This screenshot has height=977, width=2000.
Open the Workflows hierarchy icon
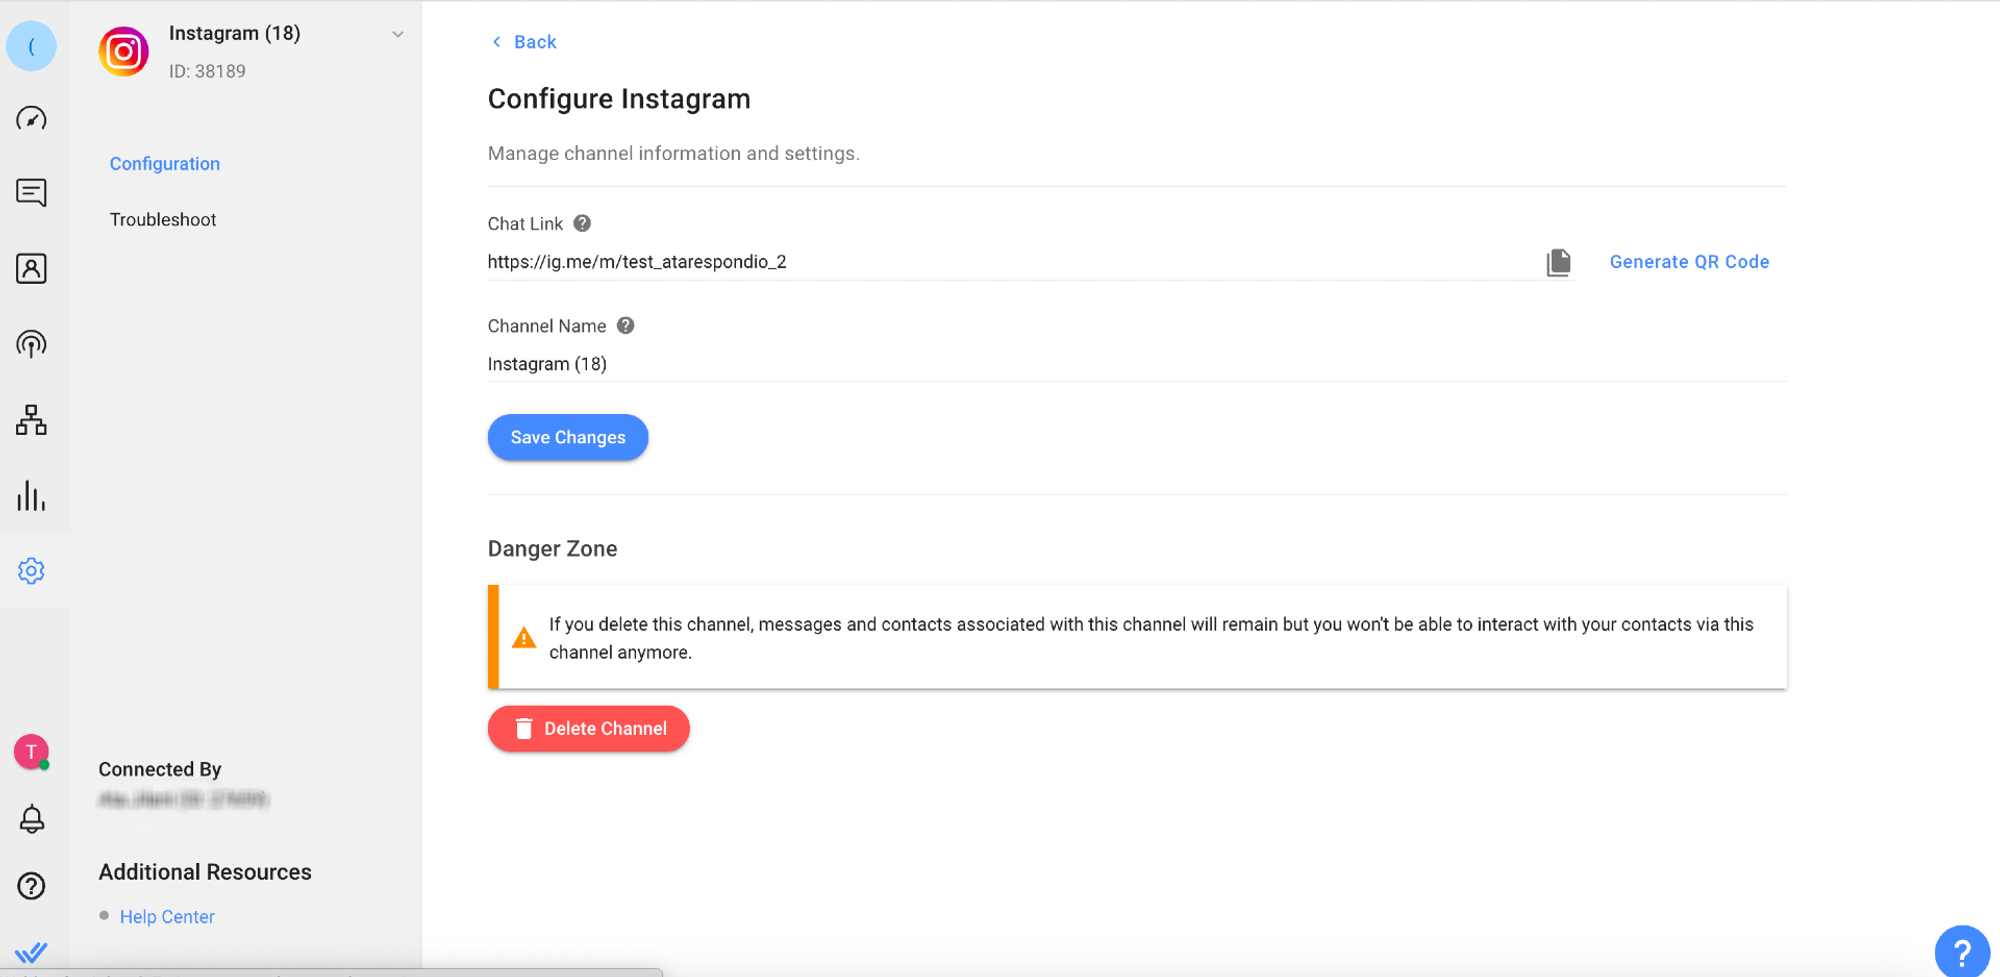pos(31,420)
